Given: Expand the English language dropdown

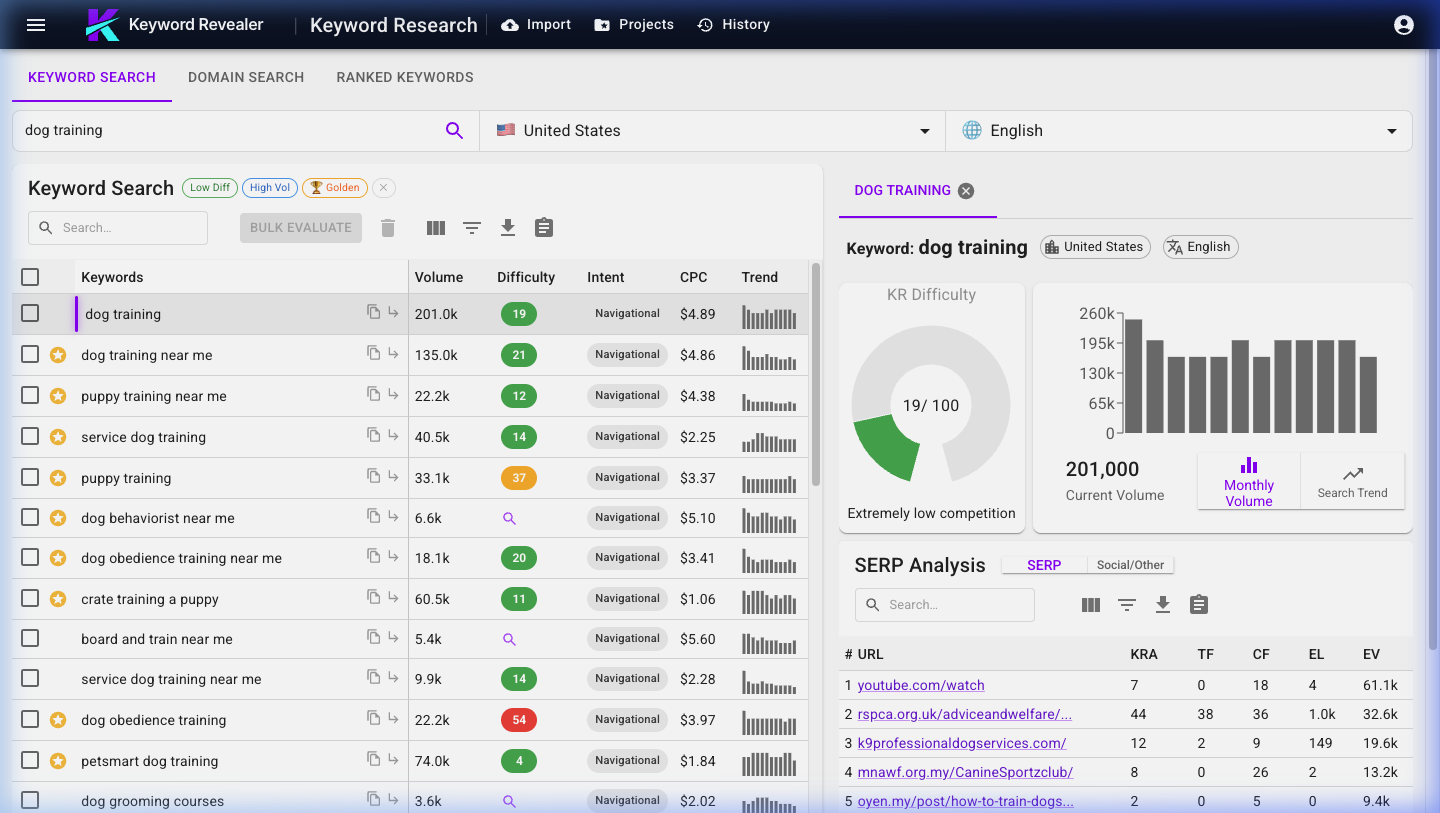Looking at the screenshot, I should (x=1179, y=130).
